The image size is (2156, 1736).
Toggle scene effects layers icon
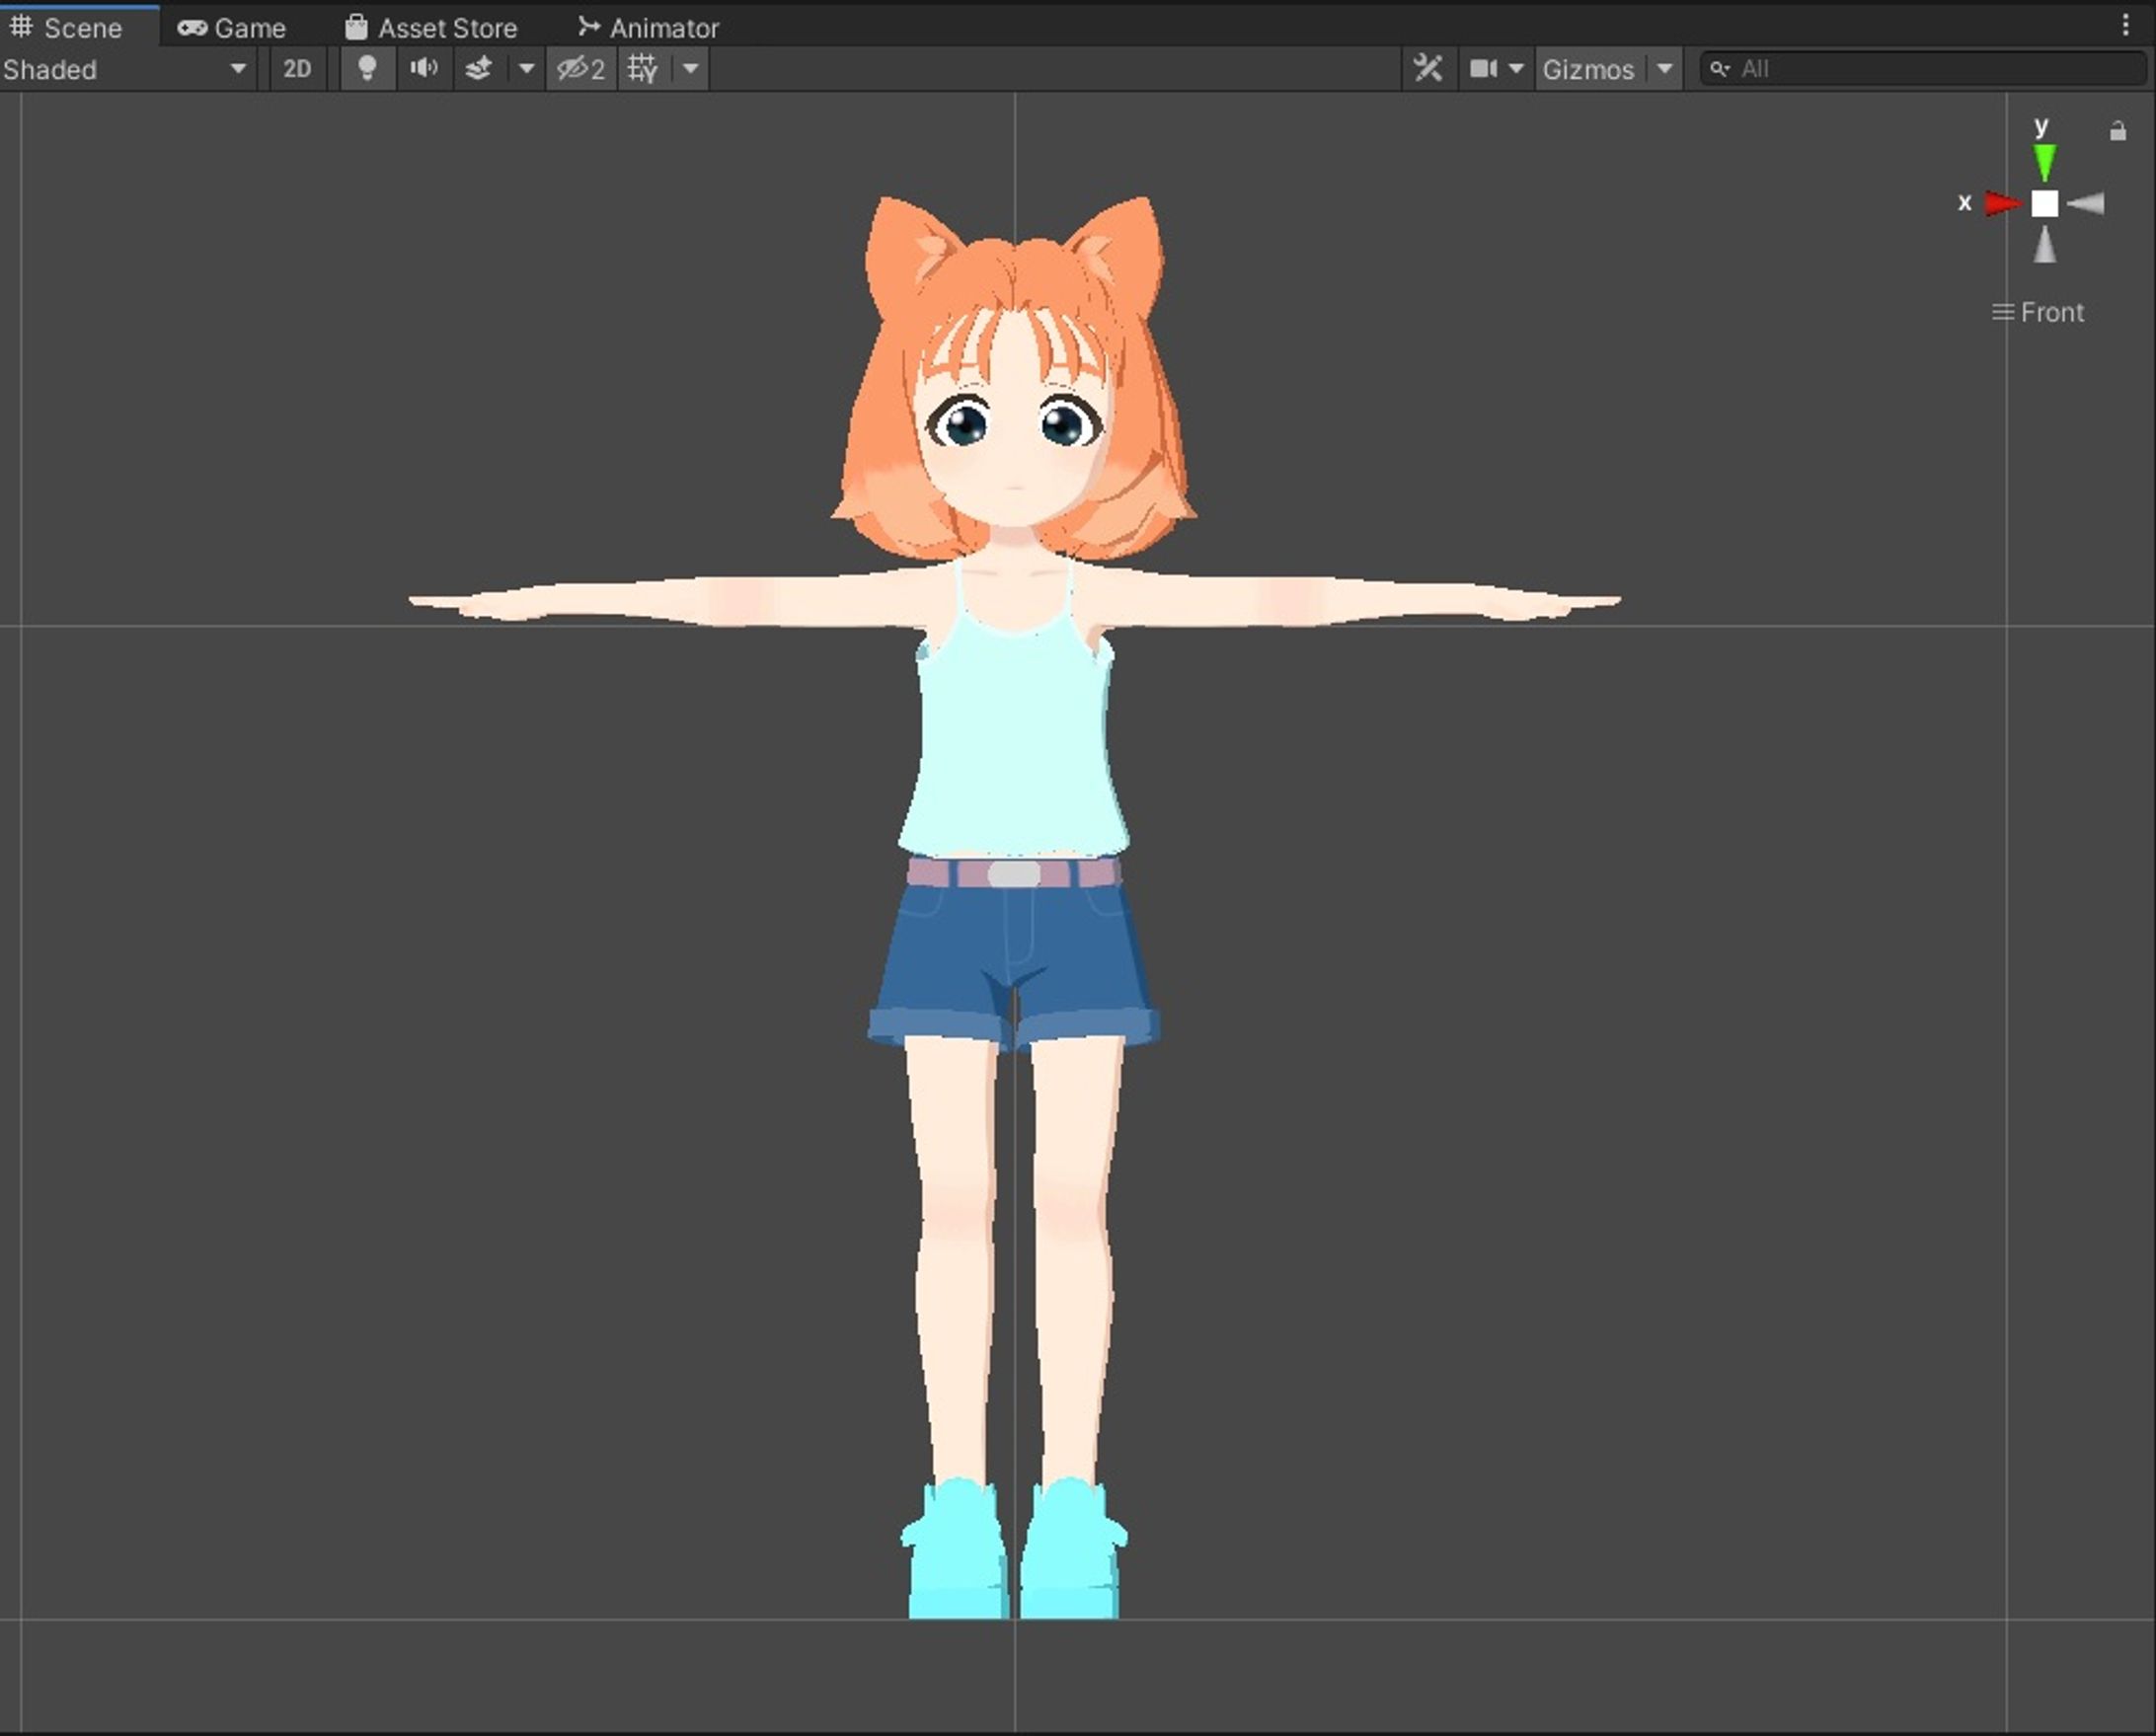[x=479, y=69]
